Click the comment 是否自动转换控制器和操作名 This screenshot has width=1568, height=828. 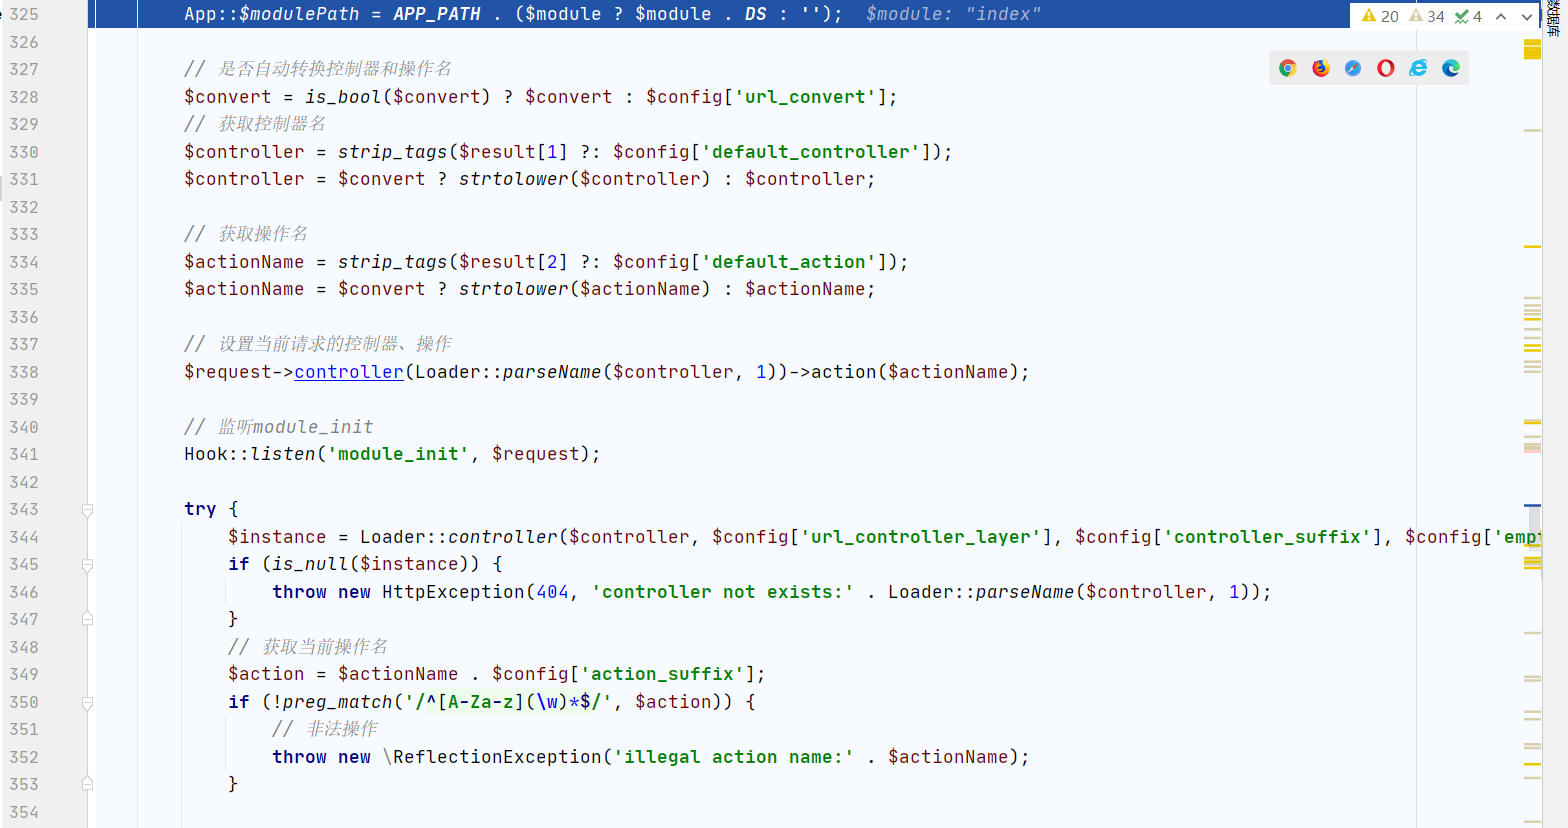point(318,69)
